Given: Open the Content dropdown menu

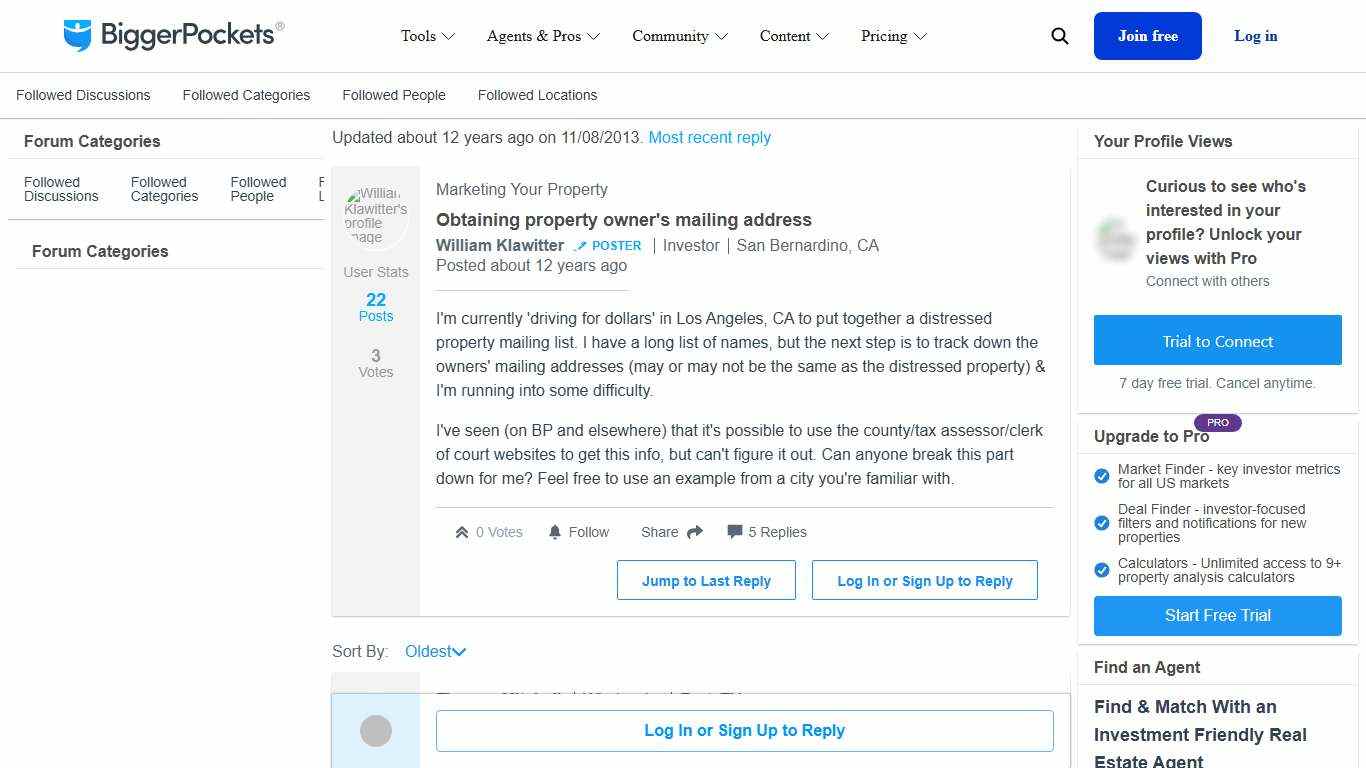Looking at the screenshot, I should (x=794, y=36).
